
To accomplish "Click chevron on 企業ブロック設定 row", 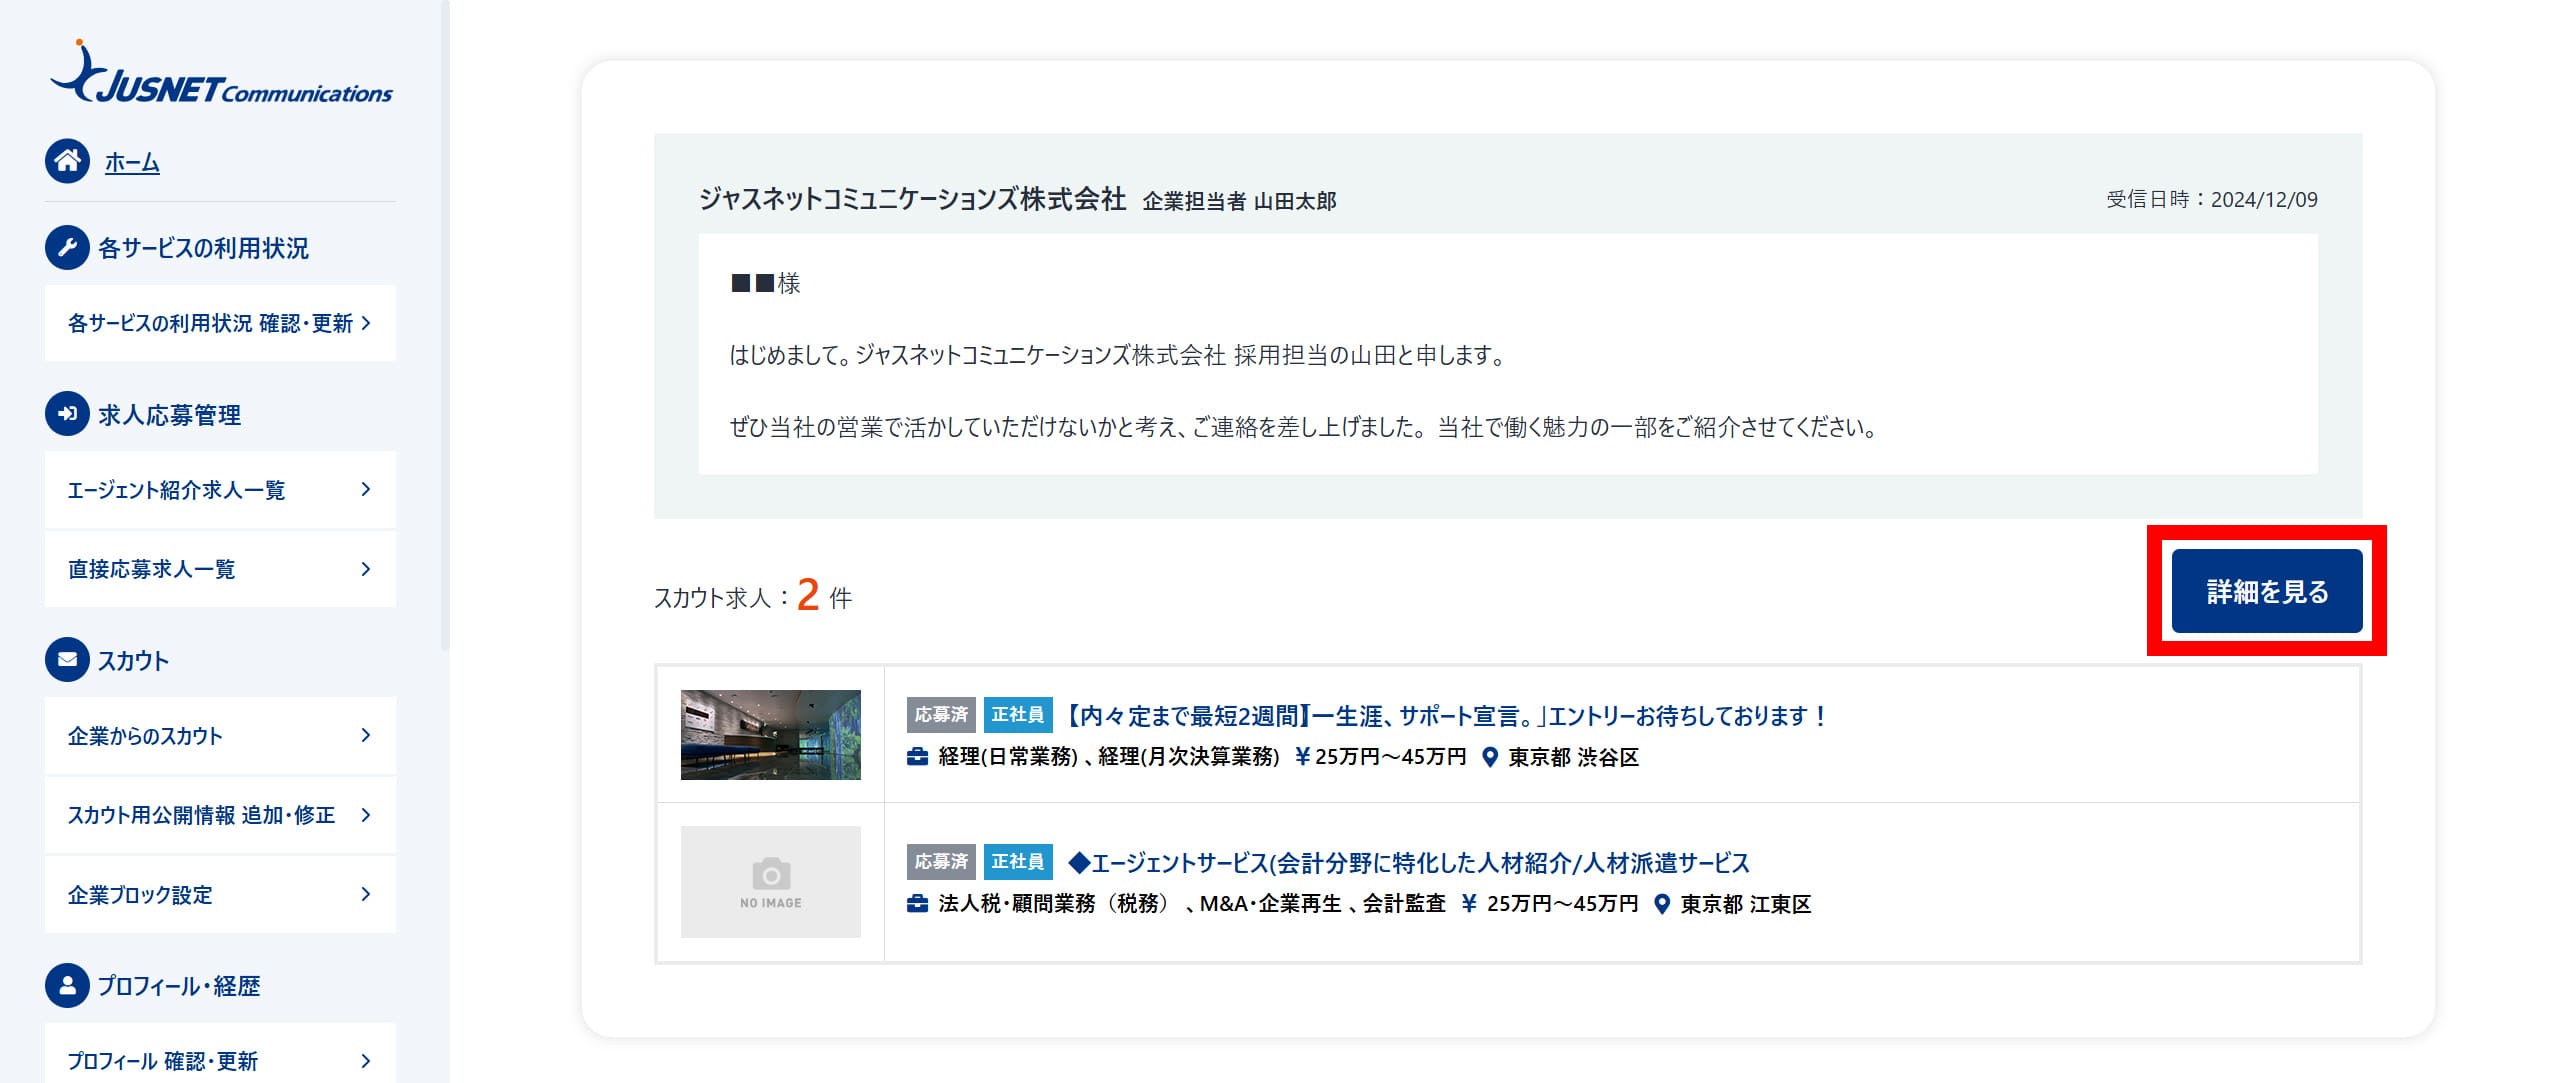I will point(366,894).
